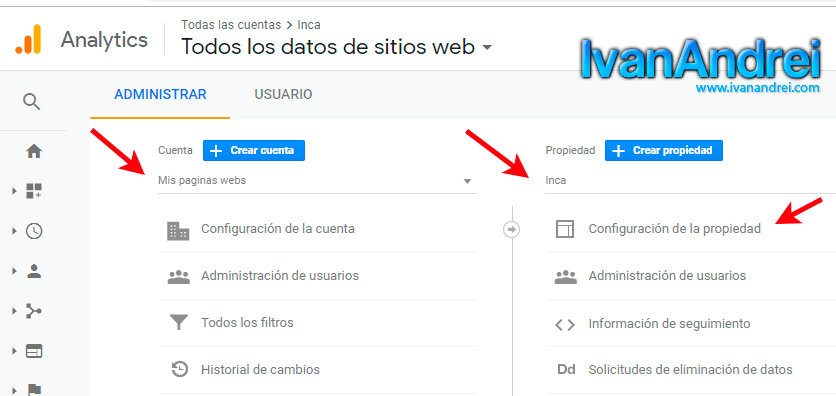836x396 pixels.
Task: Open the sidebar search icon
Action: [x=32, y=101]
